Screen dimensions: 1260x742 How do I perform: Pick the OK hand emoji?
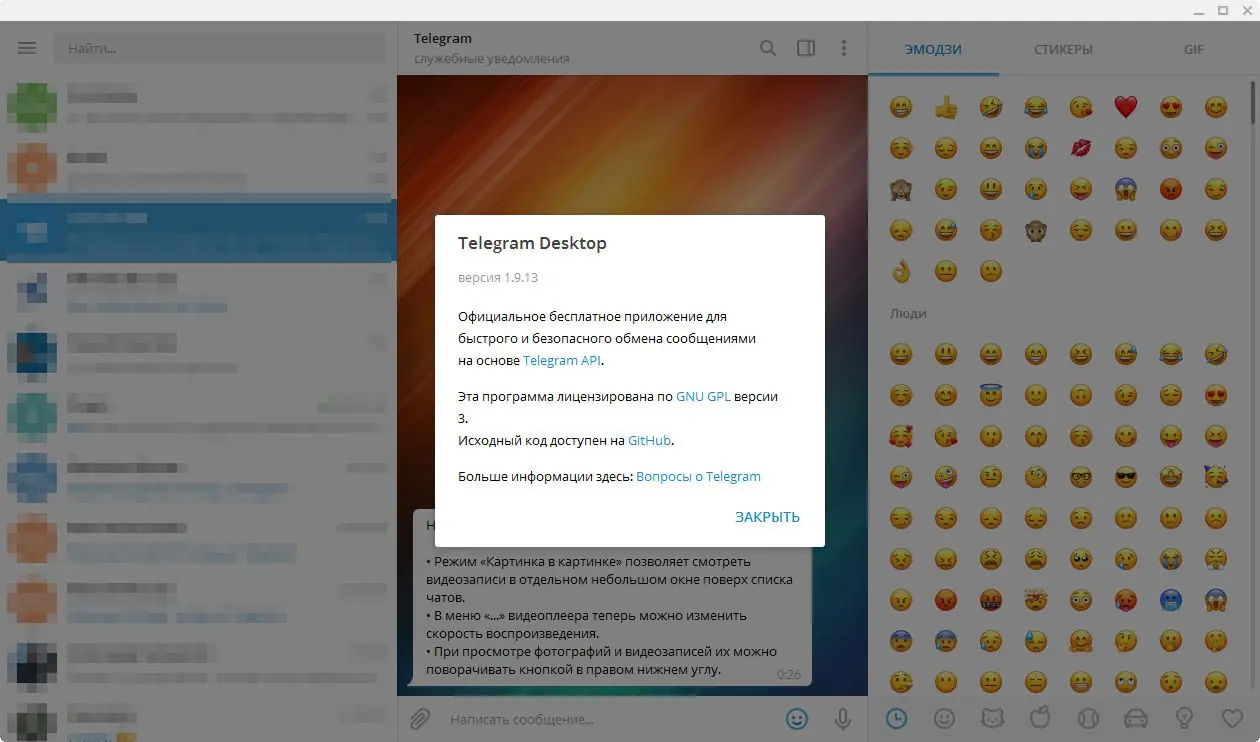[901, 271]
